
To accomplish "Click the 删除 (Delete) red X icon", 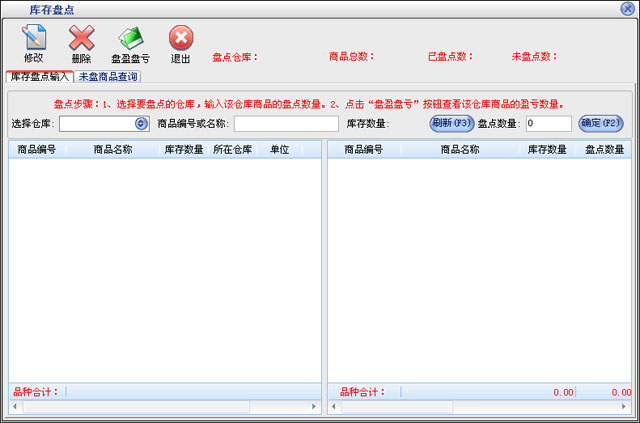I will tap(81, 39).
